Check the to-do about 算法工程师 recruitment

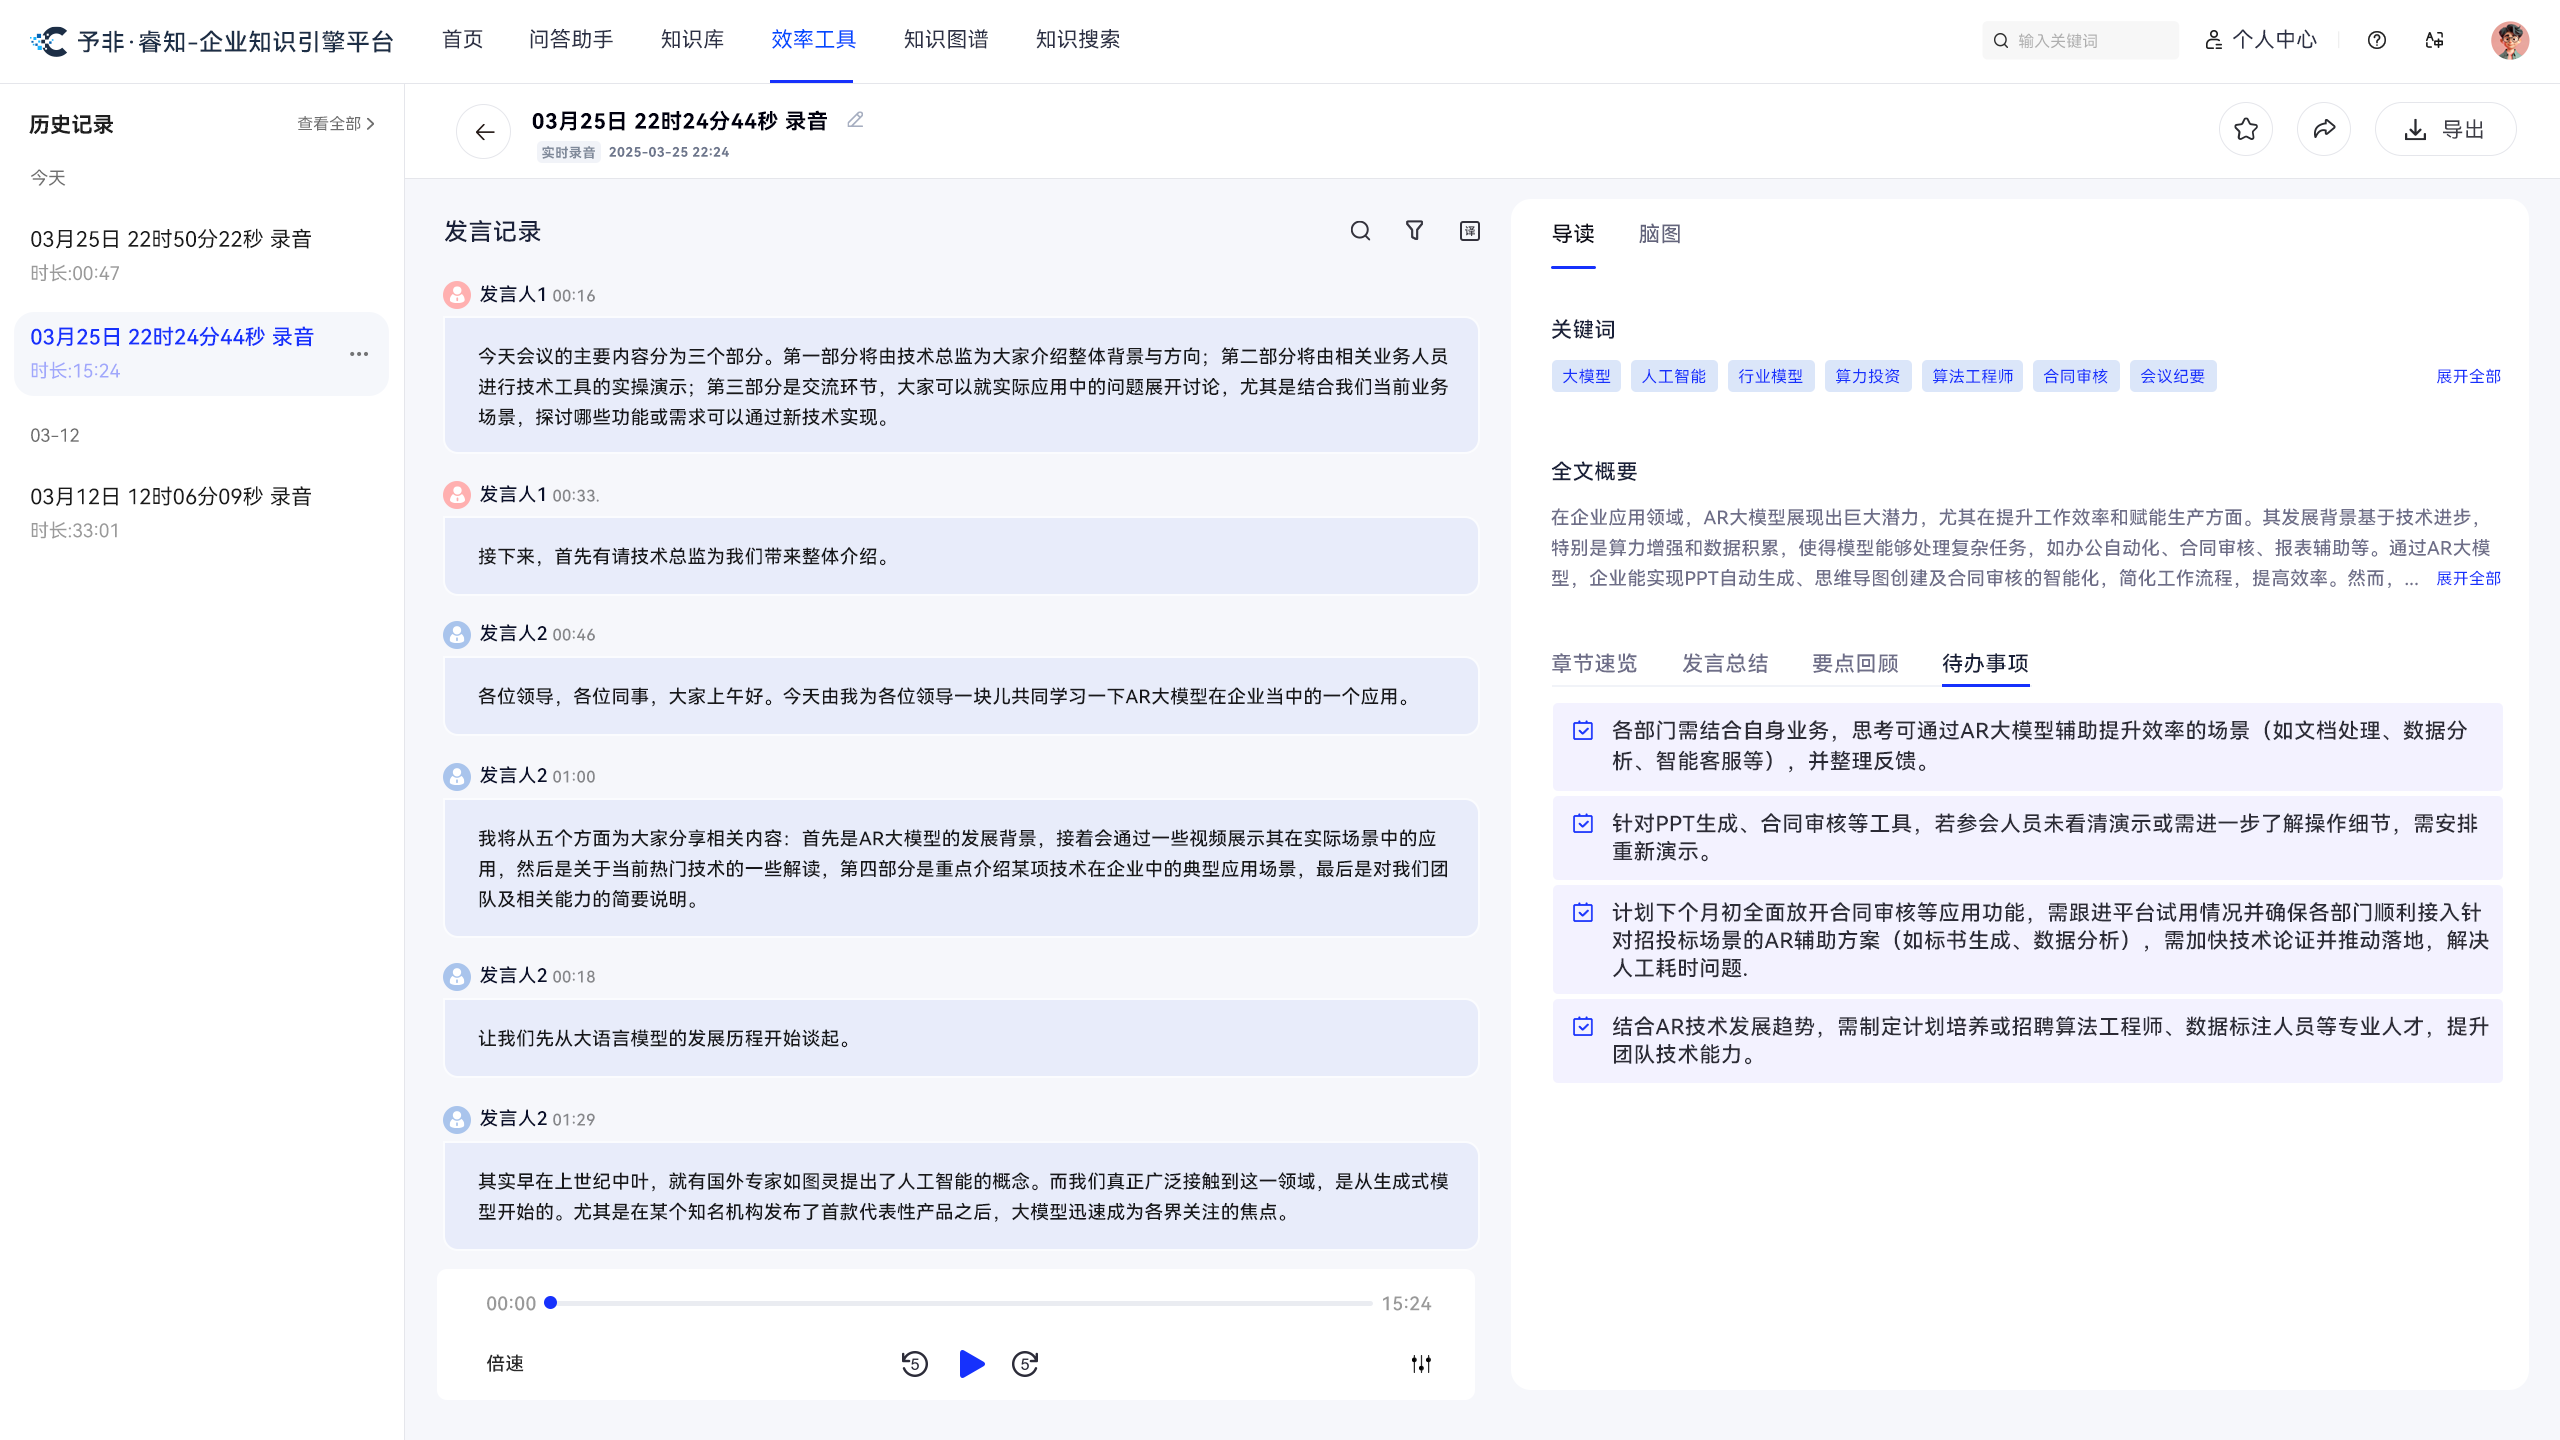pyautogui.click(x=1583, y=1027)
